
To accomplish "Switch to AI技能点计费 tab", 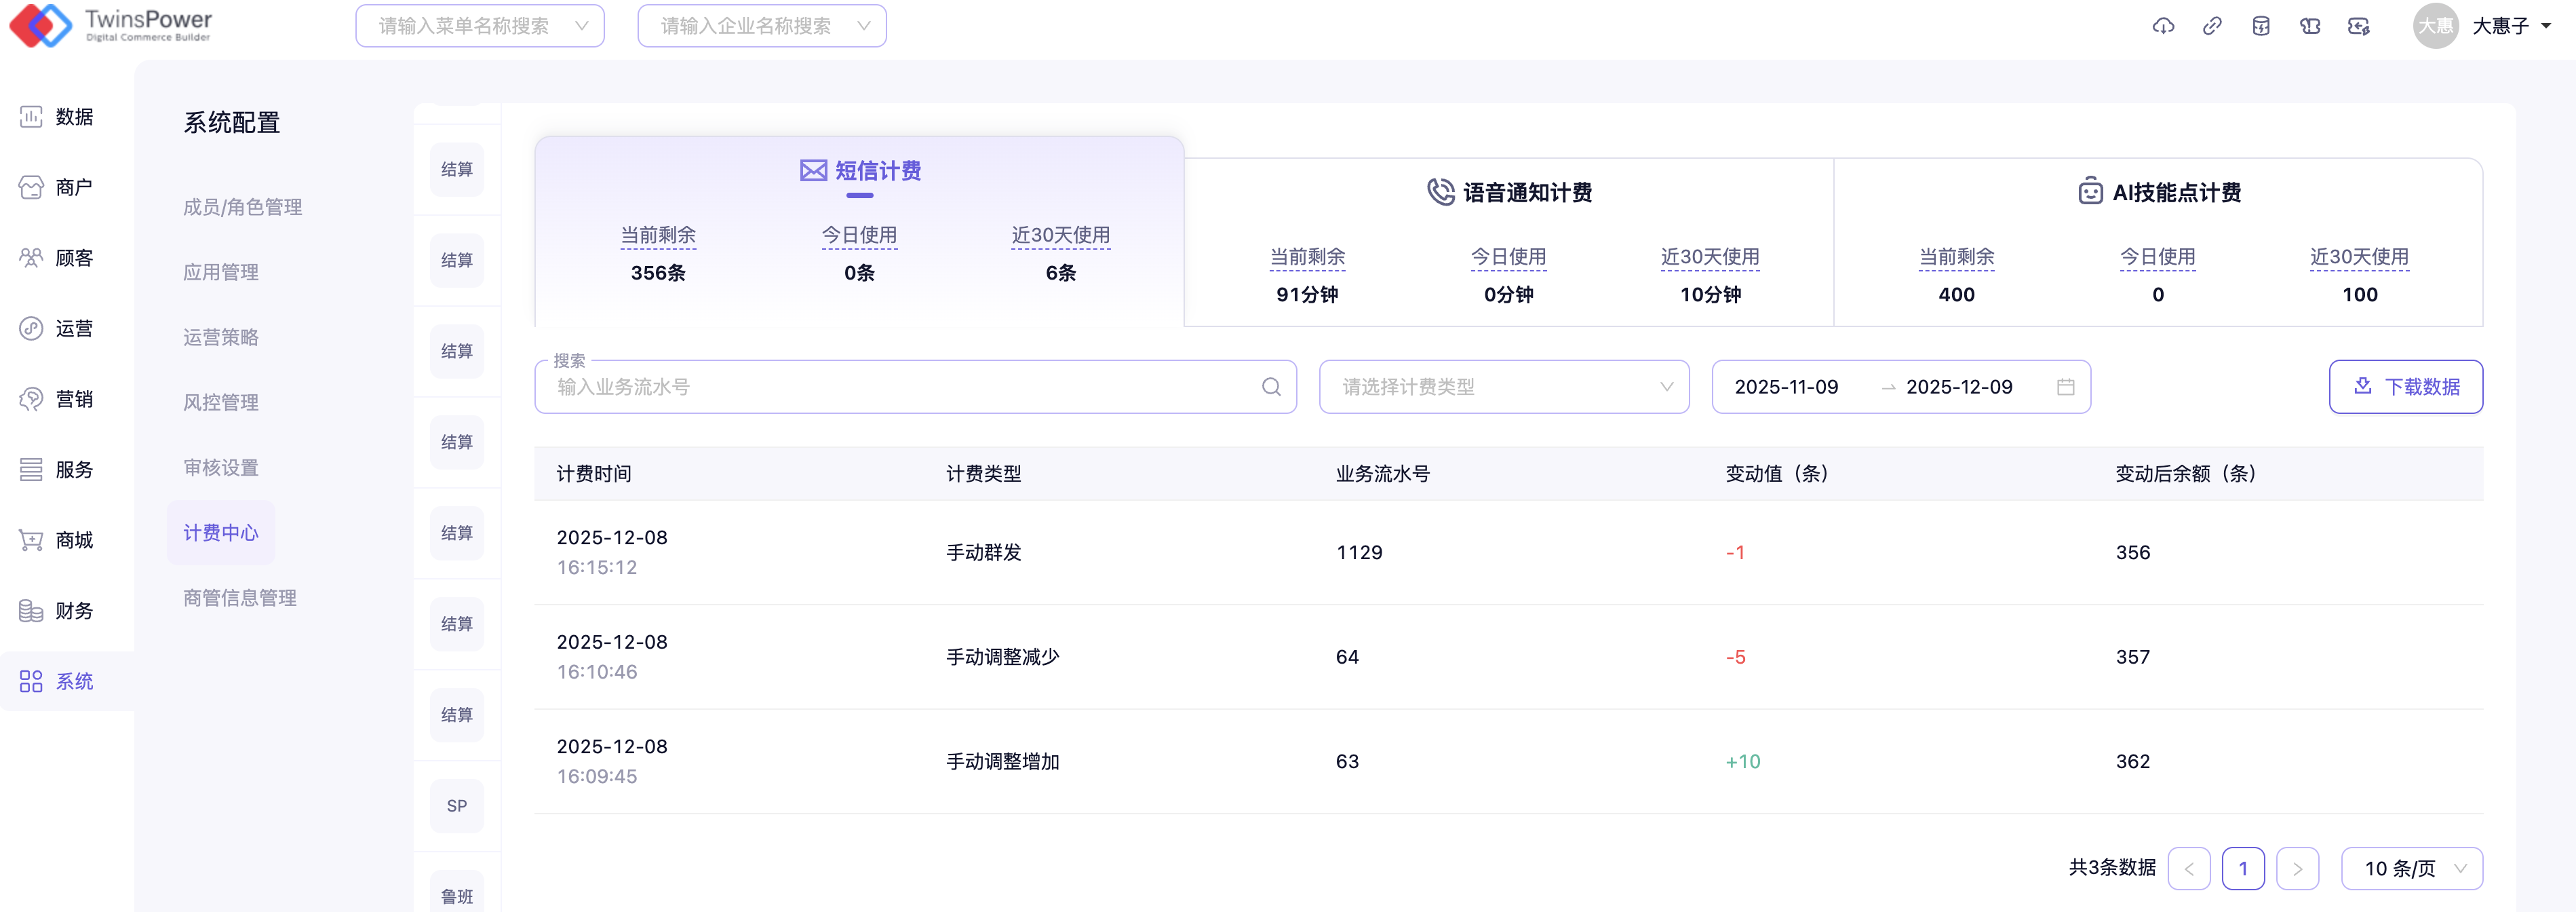I will click(2159, 192).
